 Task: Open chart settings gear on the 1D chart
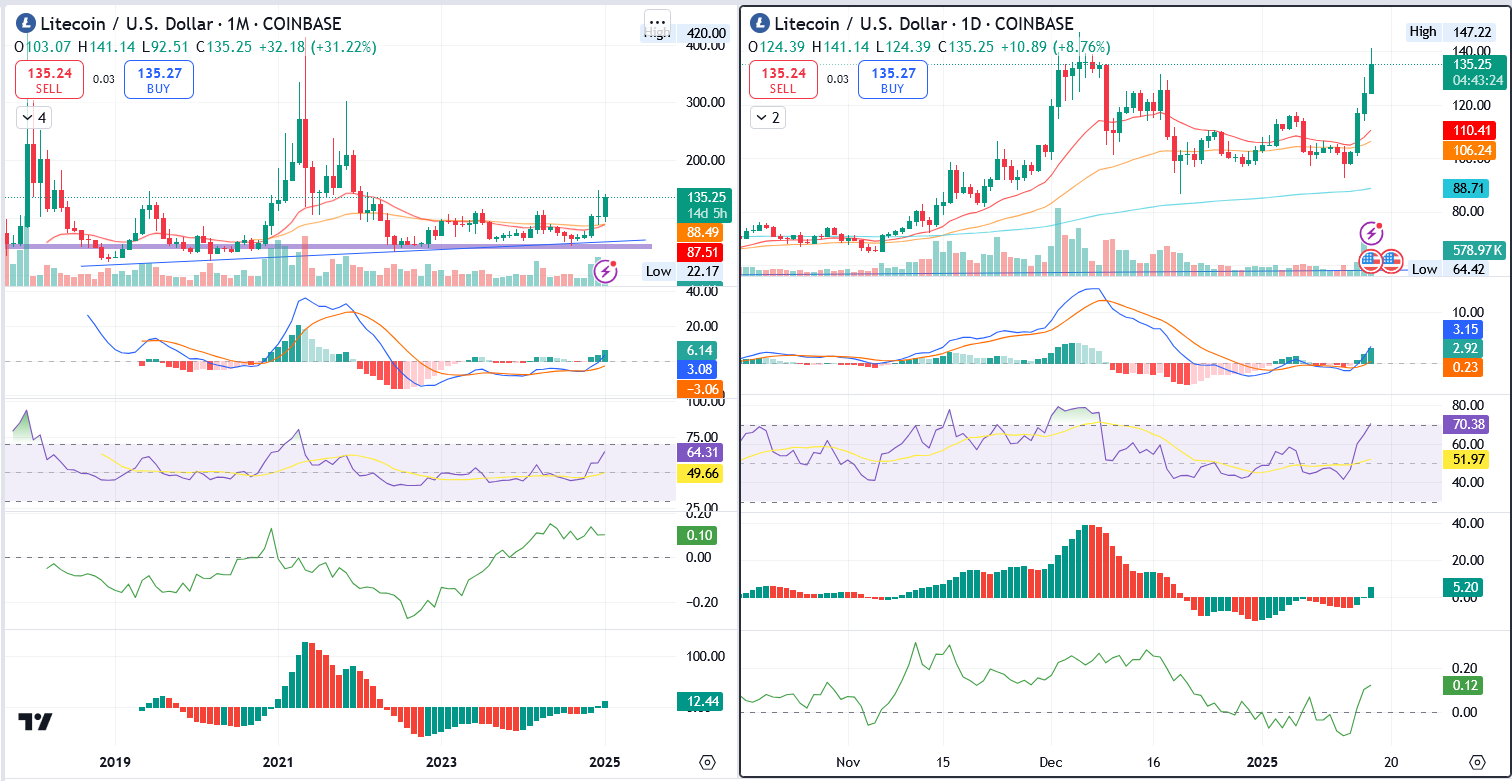(x=1476, y=762)
